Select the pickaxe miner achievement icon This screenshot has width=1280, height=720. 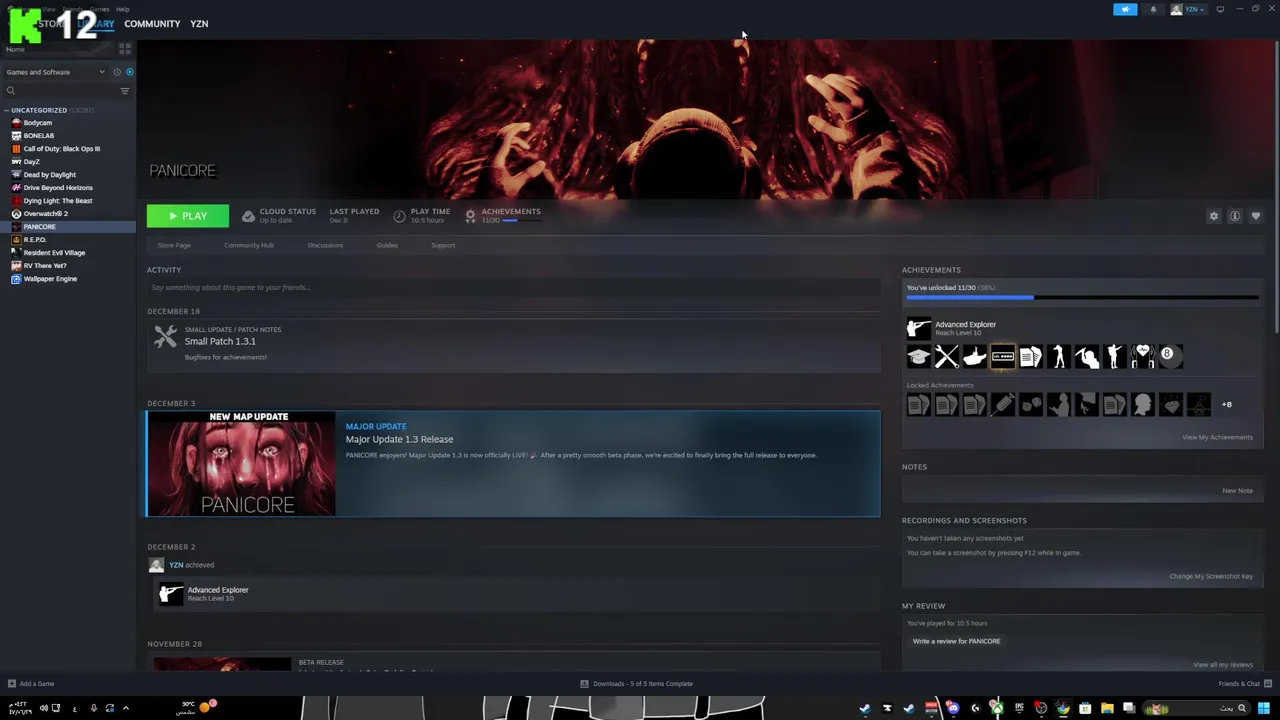(x=1086, y=356)
